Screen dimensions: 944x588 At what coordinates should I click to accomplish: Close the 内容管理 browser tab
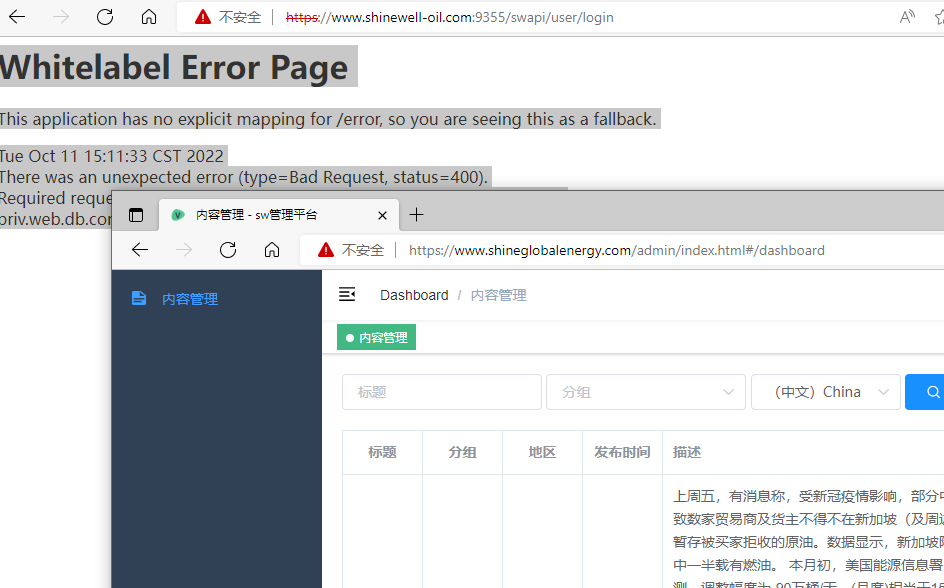[382, 215]
